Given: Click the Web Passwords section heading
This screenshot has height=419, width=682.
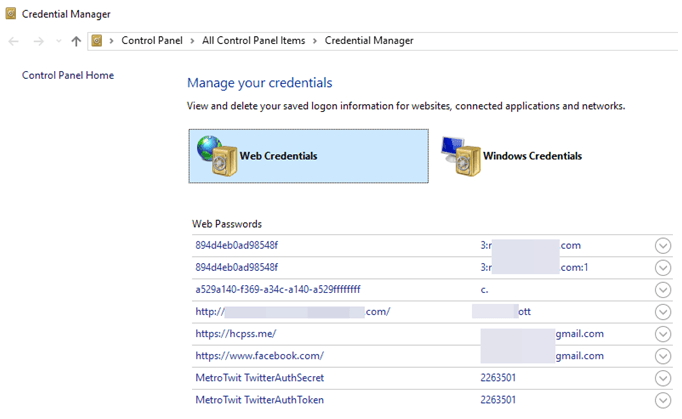Looking at the screenshot, I should tap(227, 224).
